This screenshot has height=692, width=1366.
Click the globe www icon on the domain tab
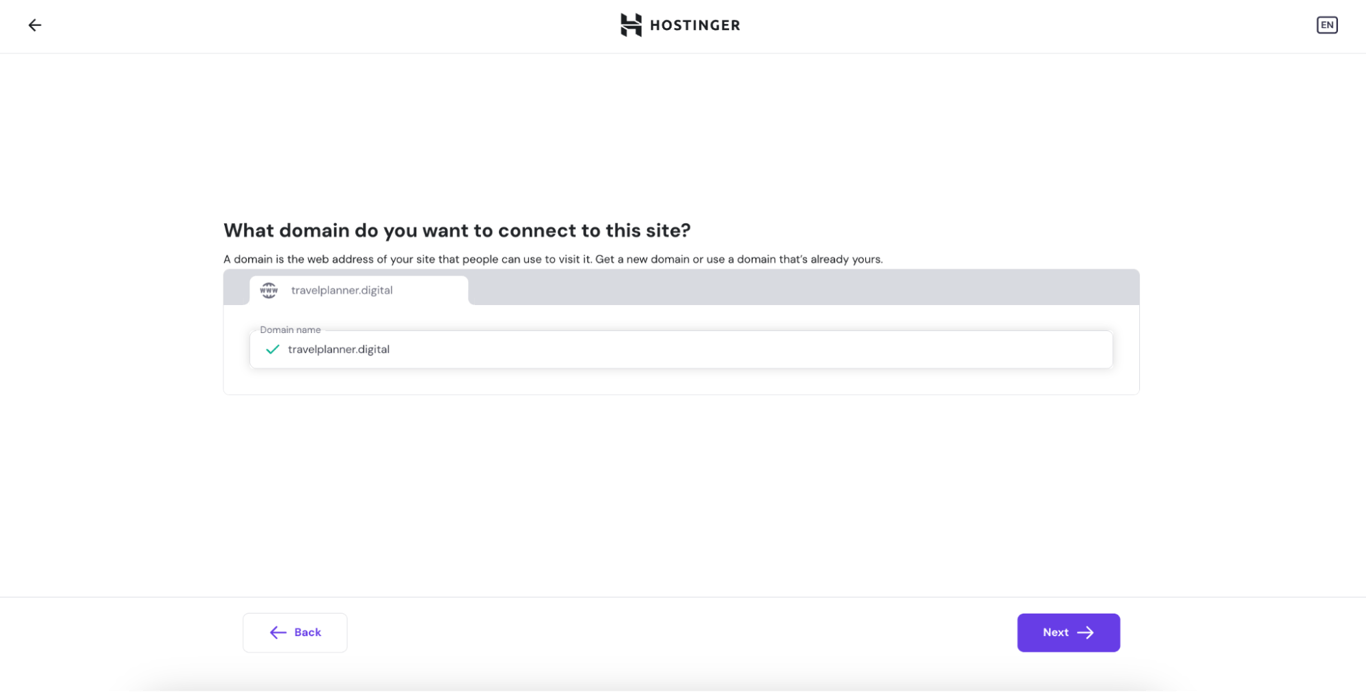(x=268, y=290)
